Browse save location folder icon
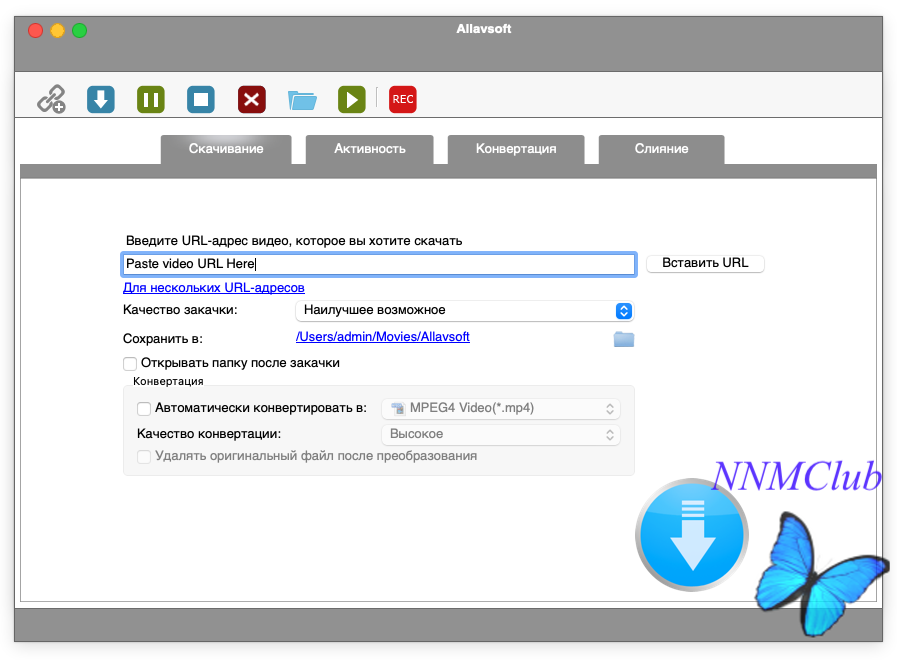 (624, 339)
